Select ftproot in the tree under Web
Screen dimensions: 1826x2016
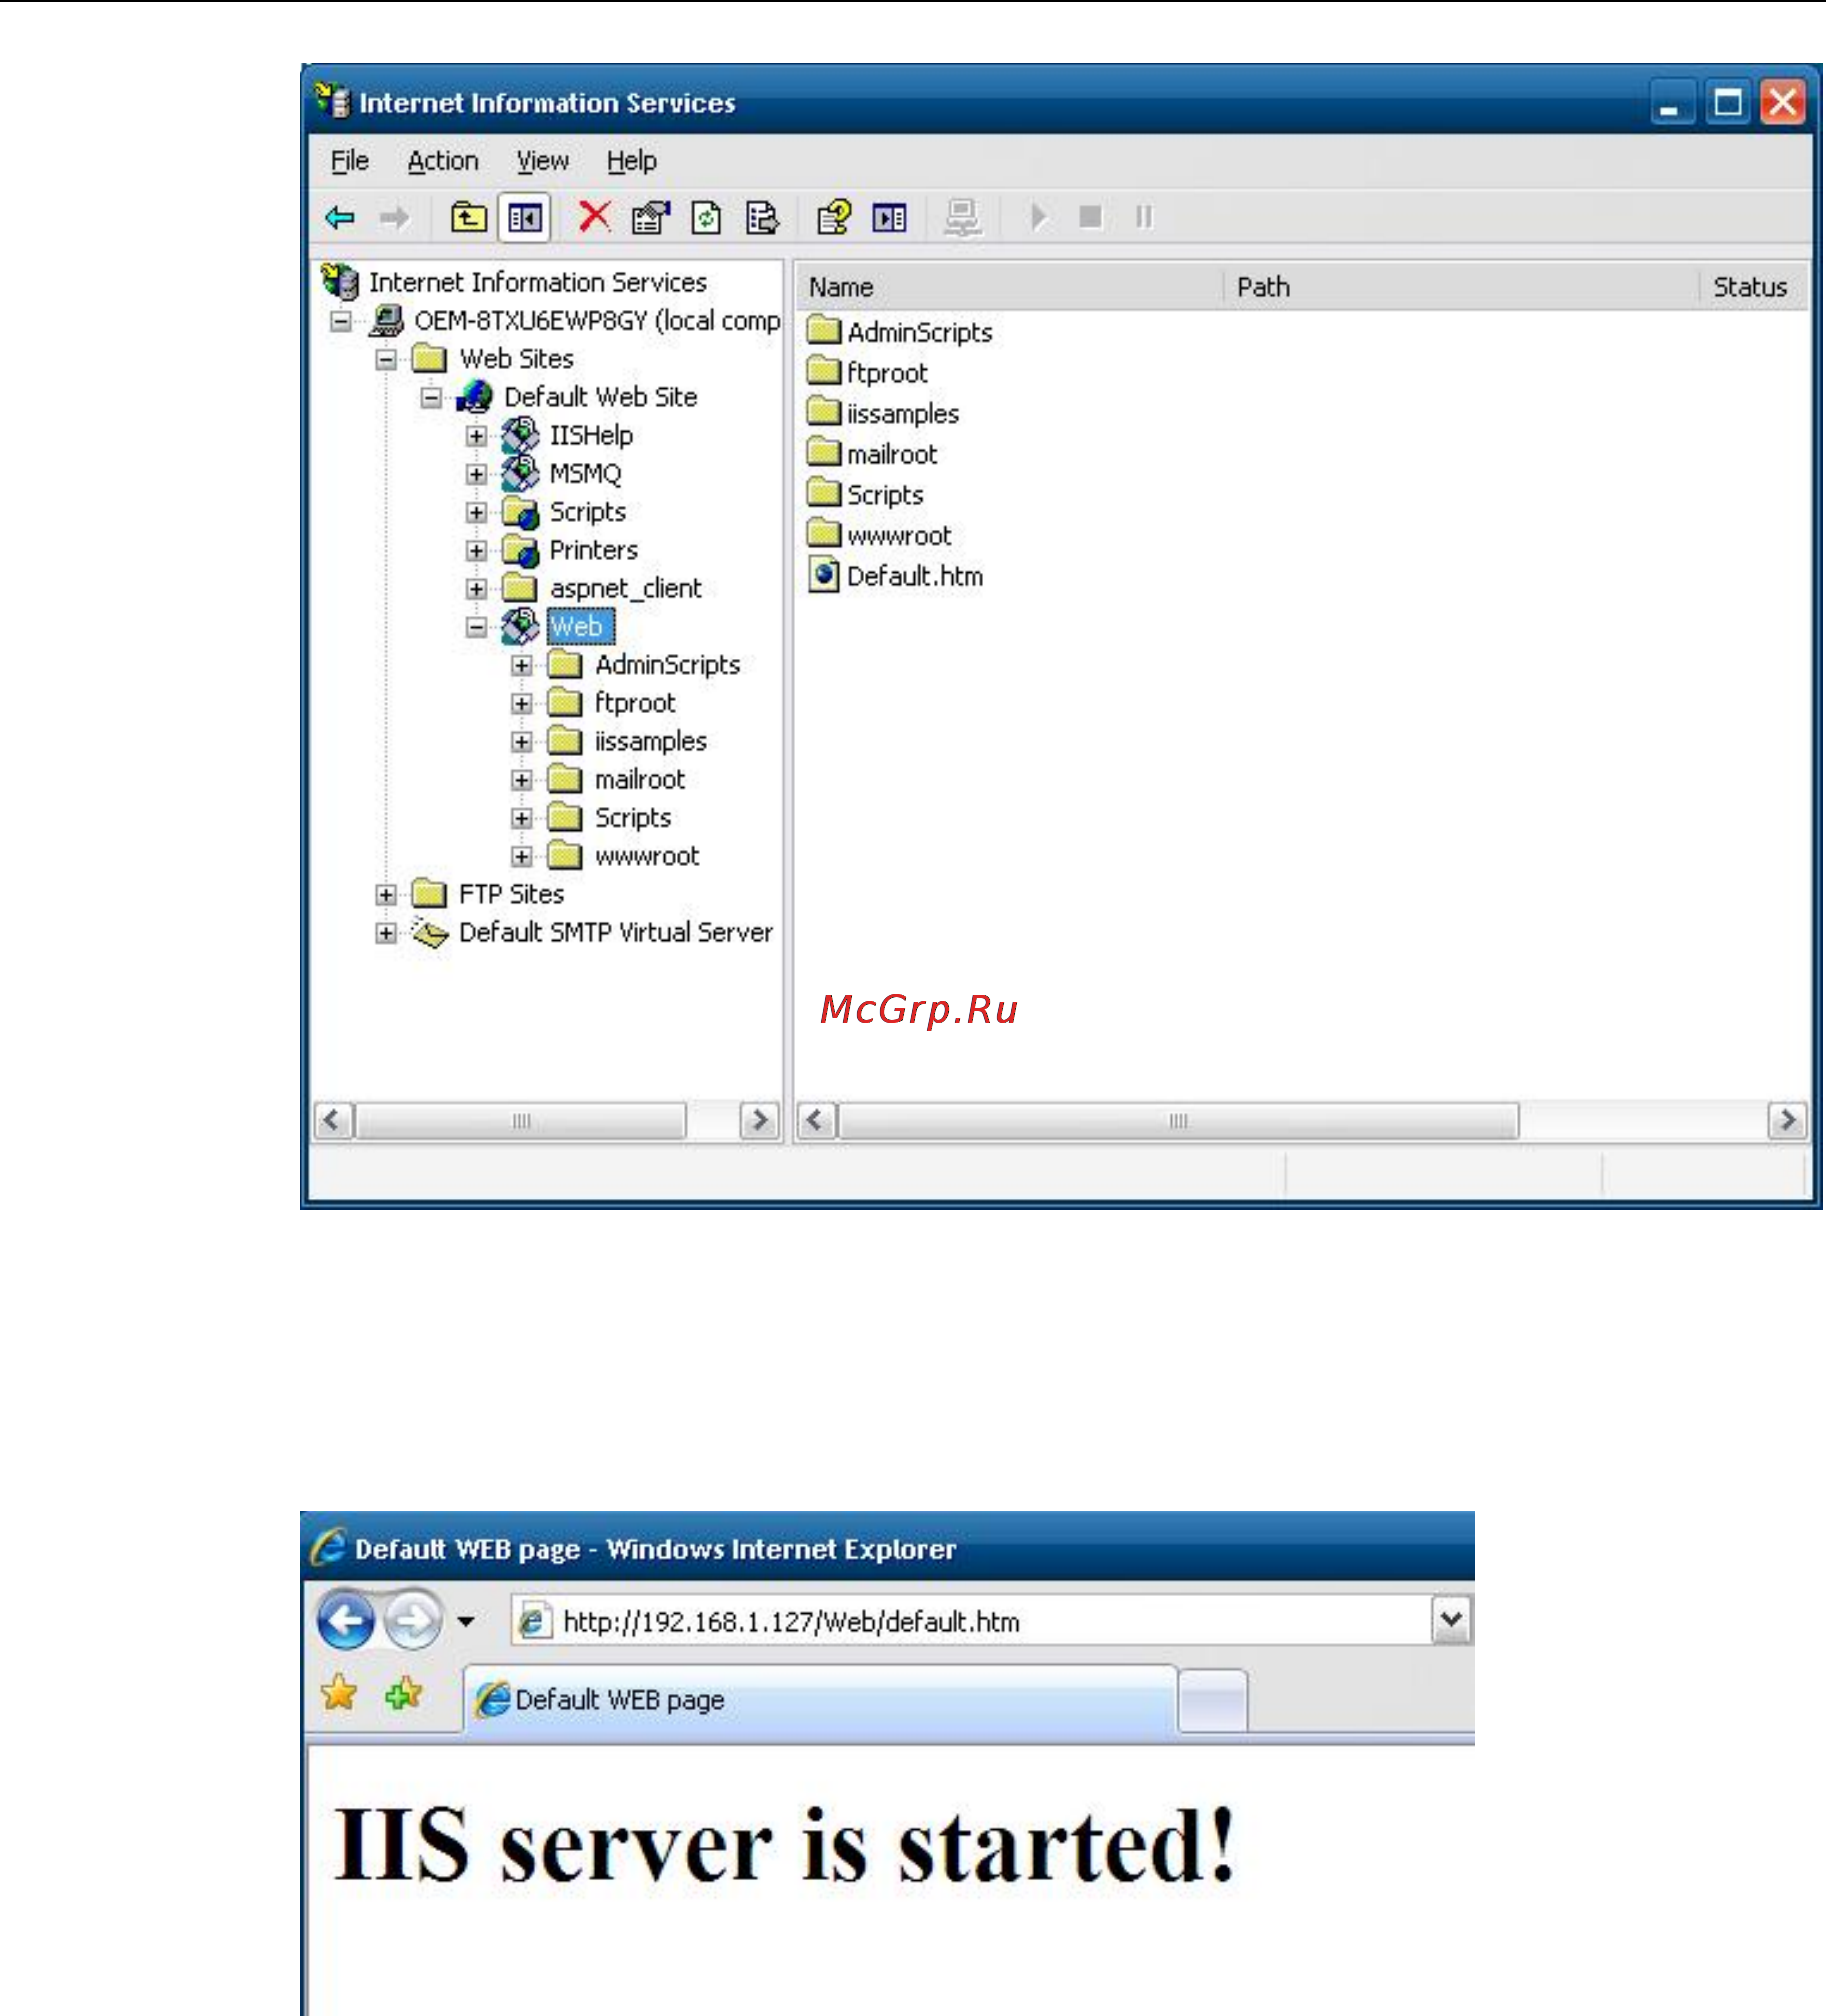coord(635,704)
